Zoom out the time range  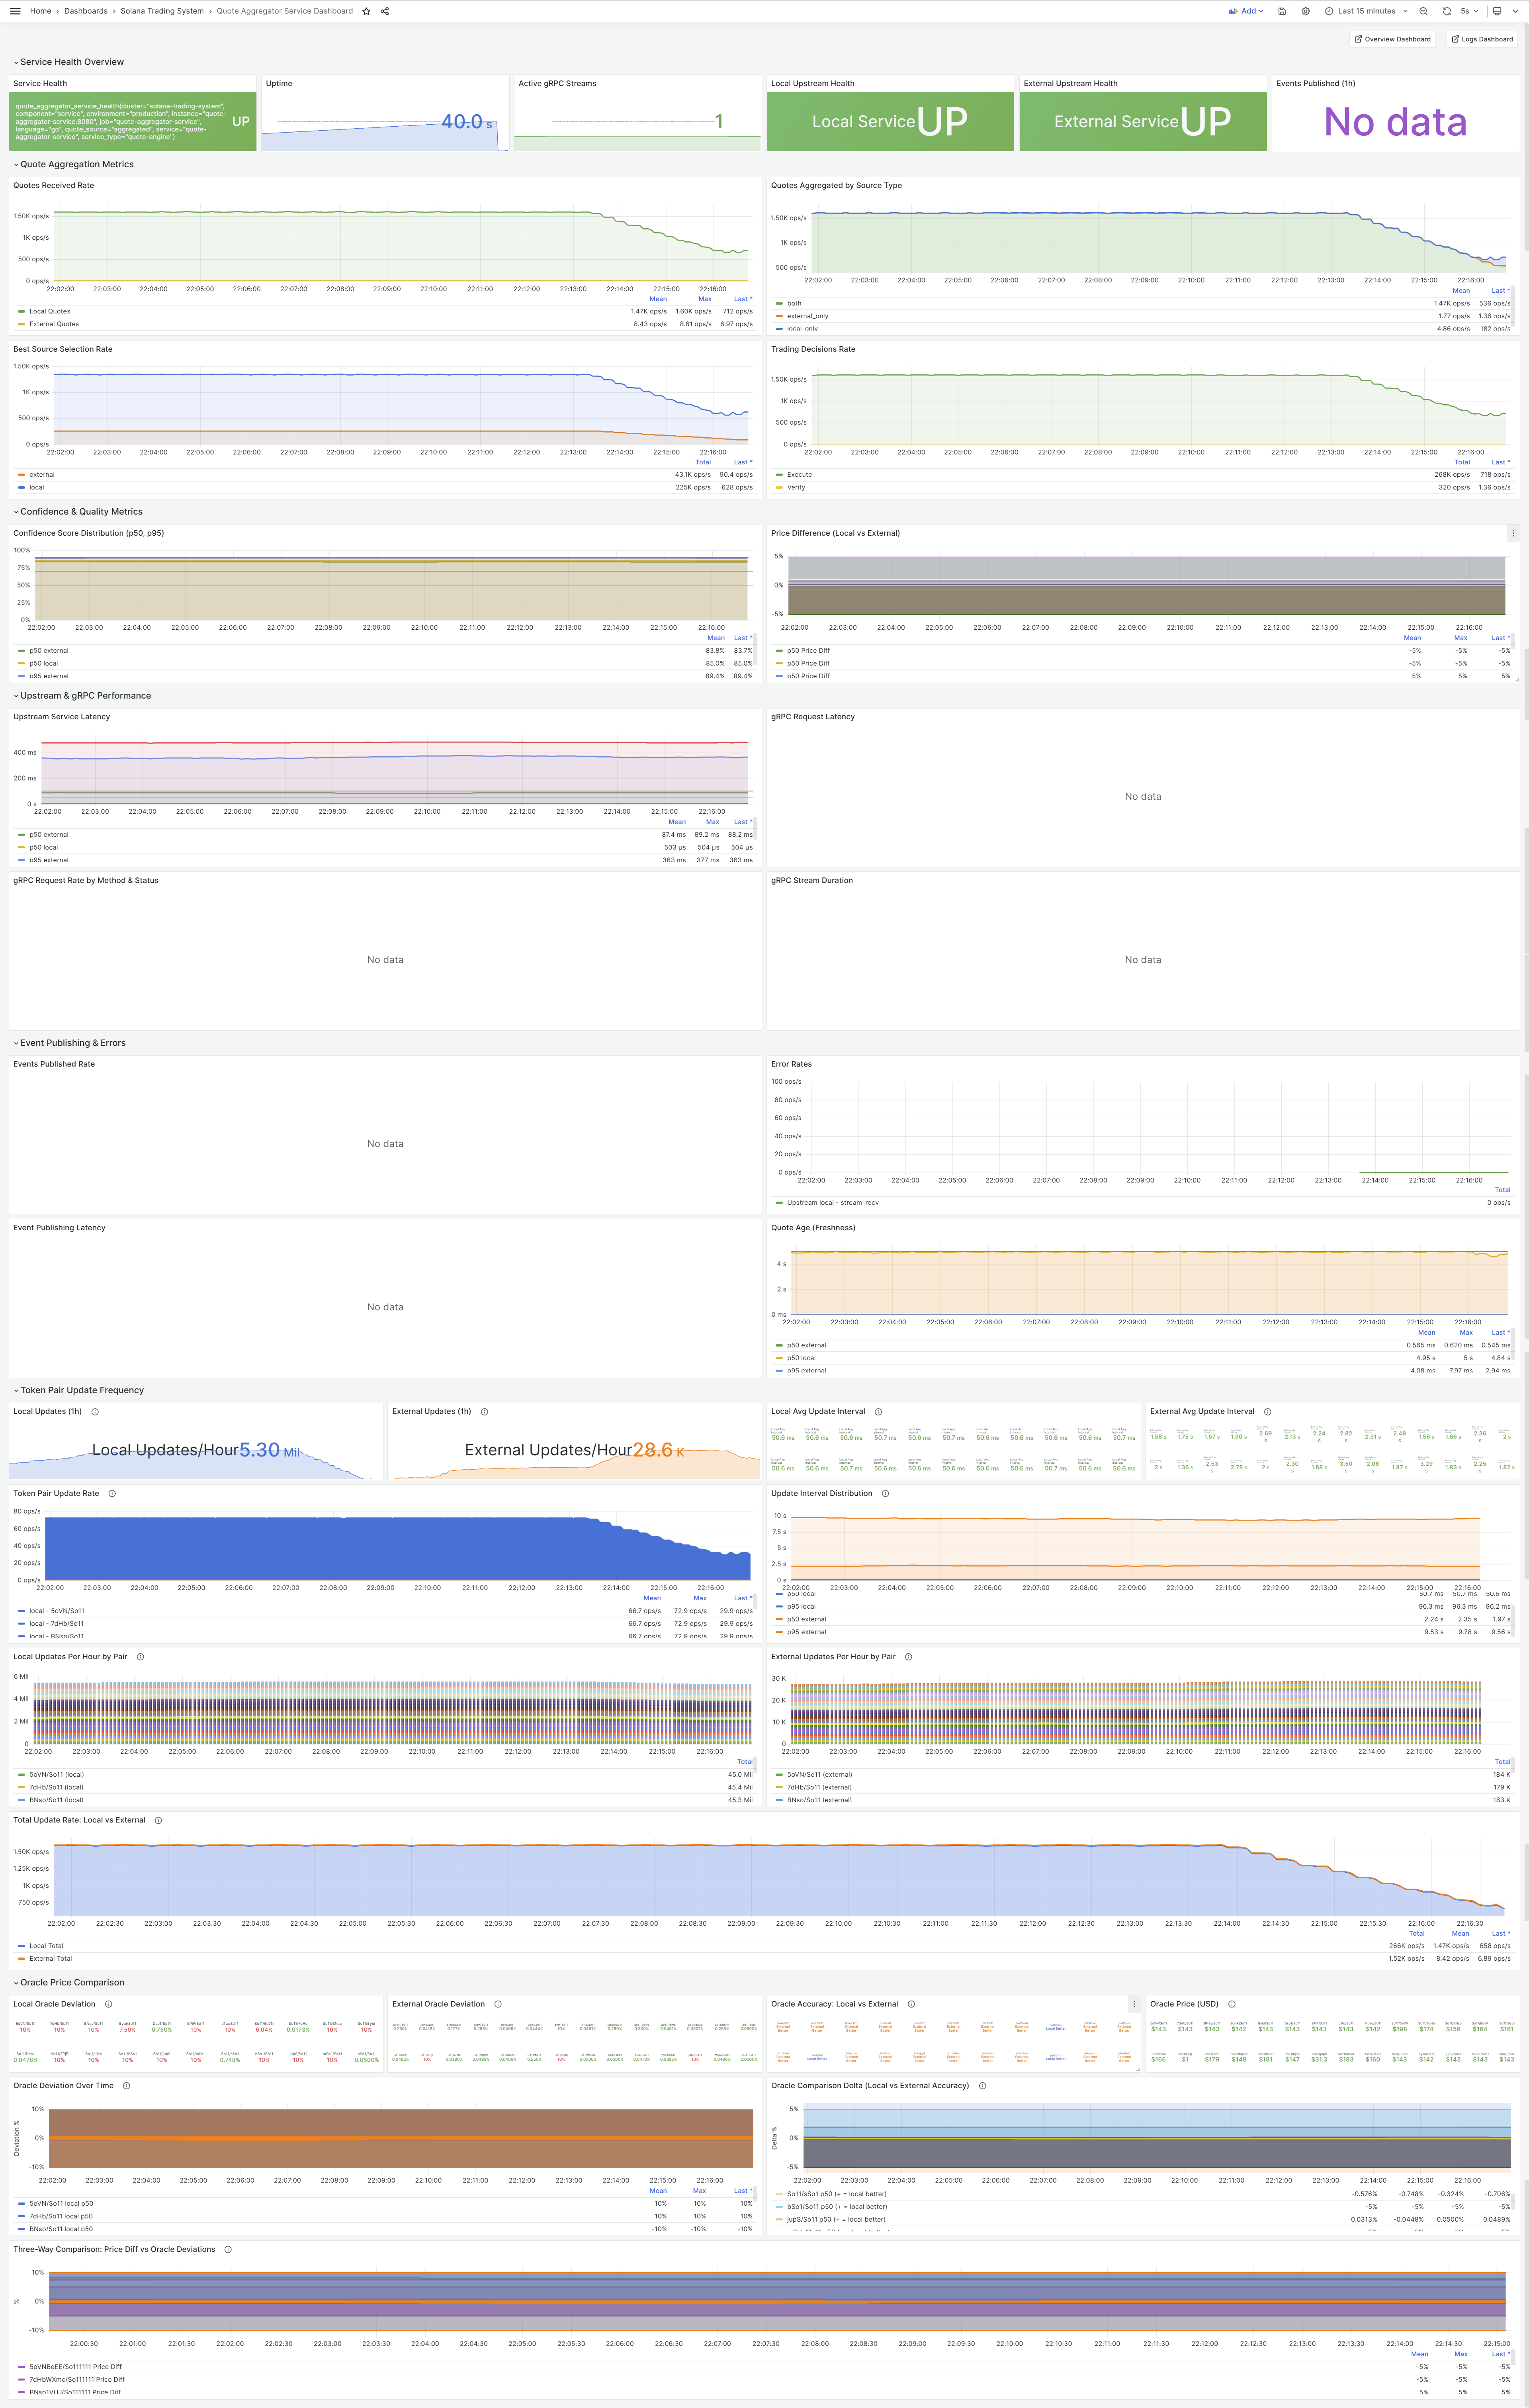click(1423, 11)
